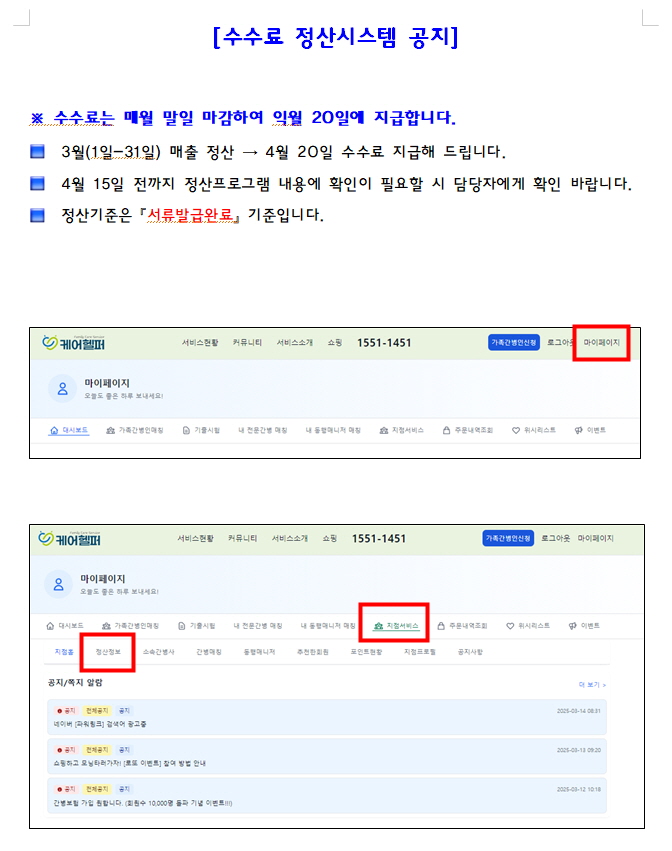The image size is (672, 851).
Task: Click the 기출시험 document icon in the first screenshot
Action: tap(186, 430)
